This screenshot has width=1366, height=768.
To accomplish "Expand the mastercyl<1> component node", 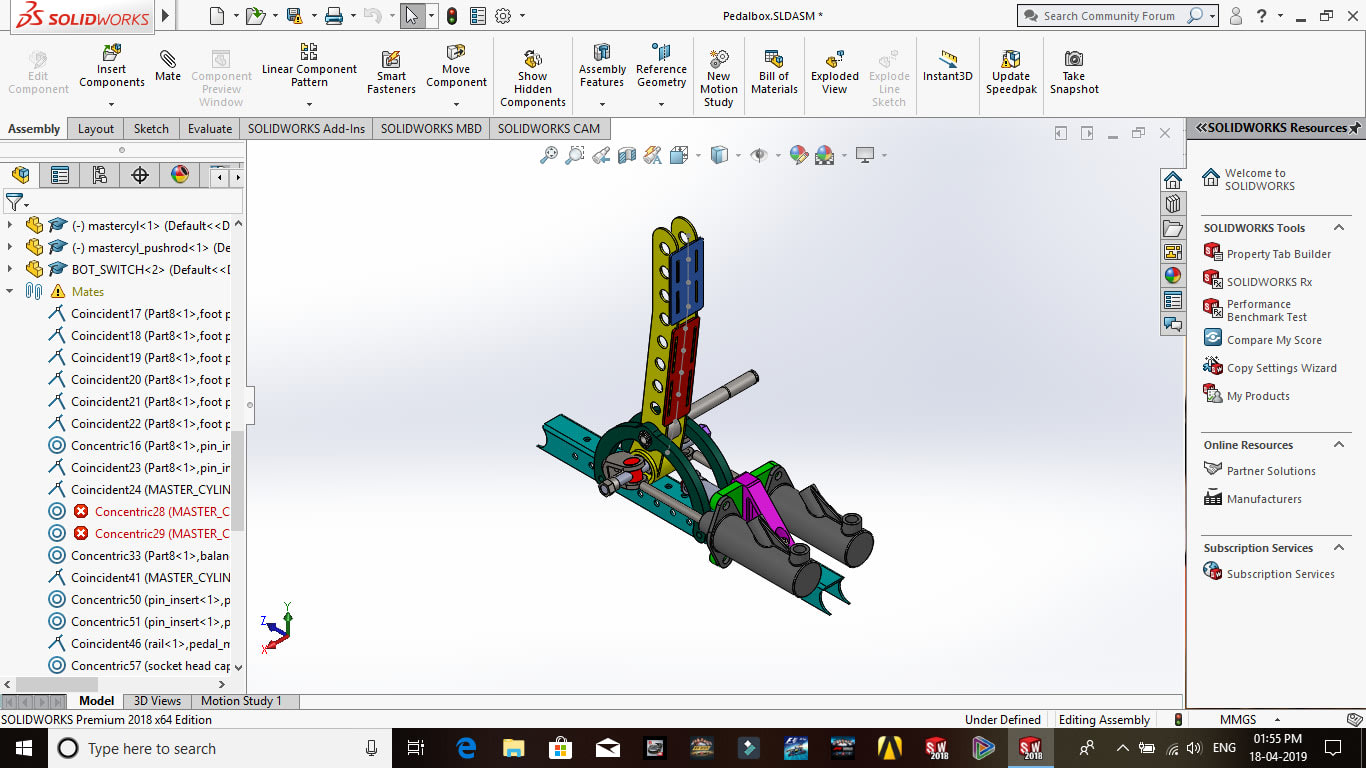I will coord(10,226).
